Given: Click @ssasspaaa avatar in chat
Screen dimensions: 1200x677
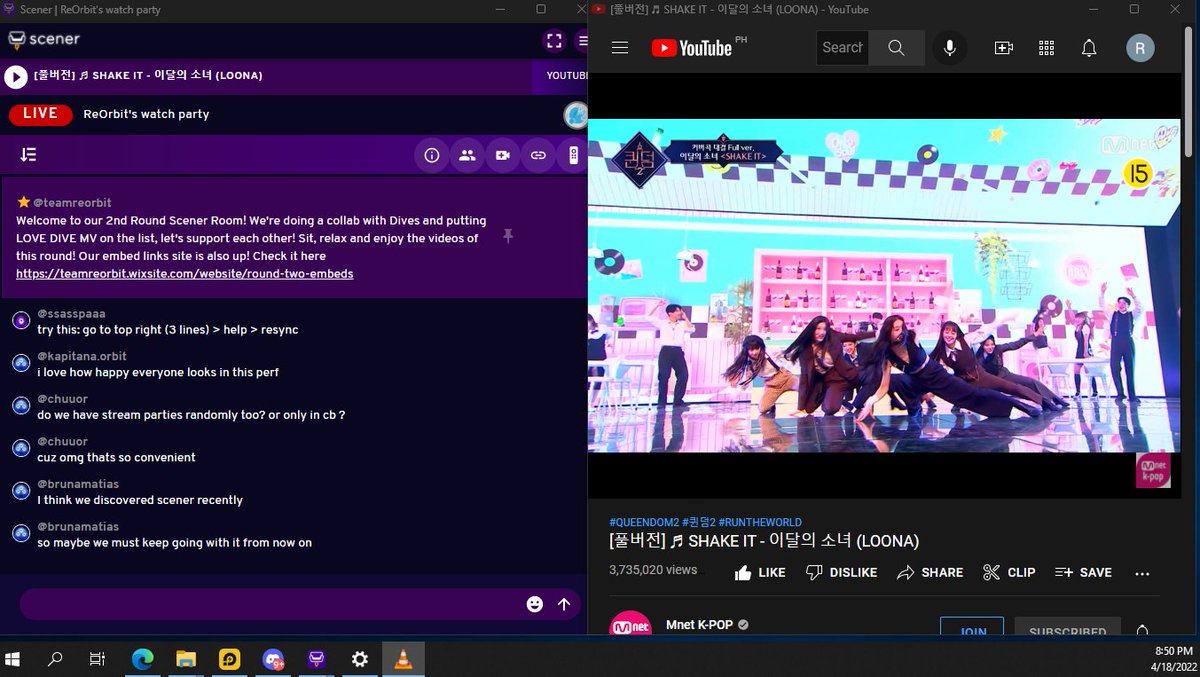Looking at the screenshot, I should click(20, 321).
